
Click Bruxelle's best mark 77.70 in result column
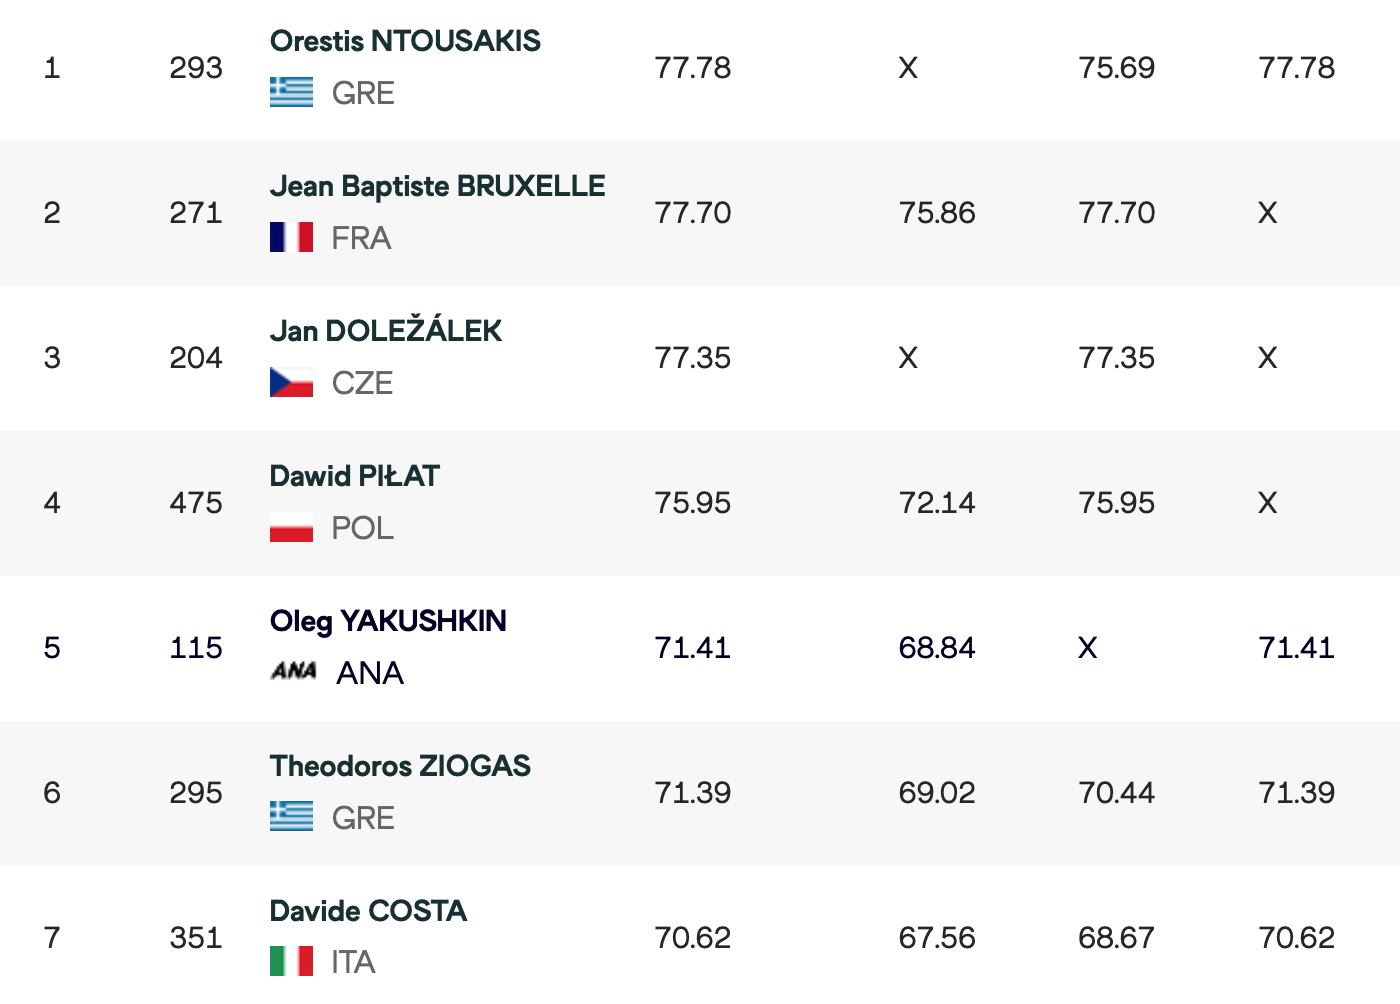click(x=693, y=213)
